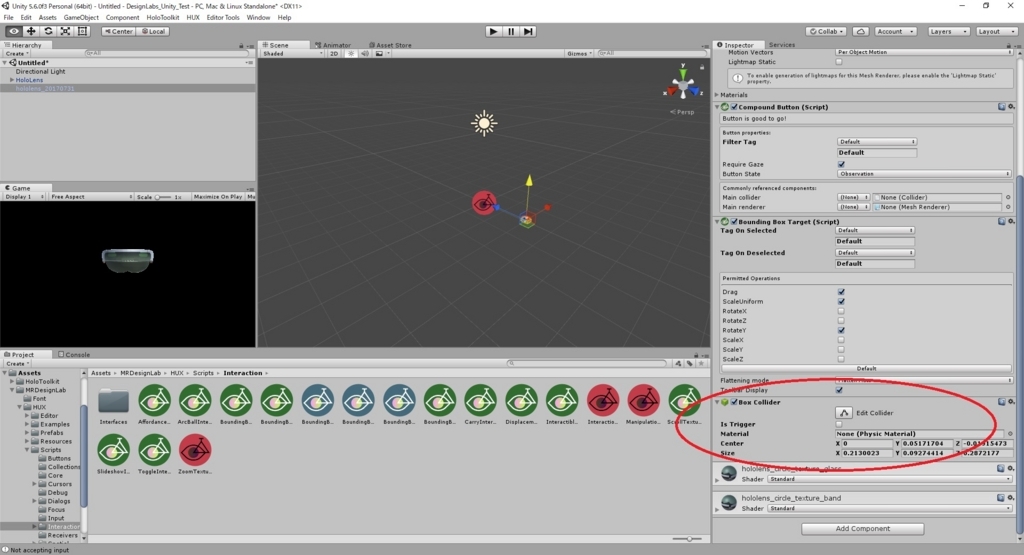Select the Manipulatio script asset
The image size is (1024, 555).
click(x=643, y=405)
